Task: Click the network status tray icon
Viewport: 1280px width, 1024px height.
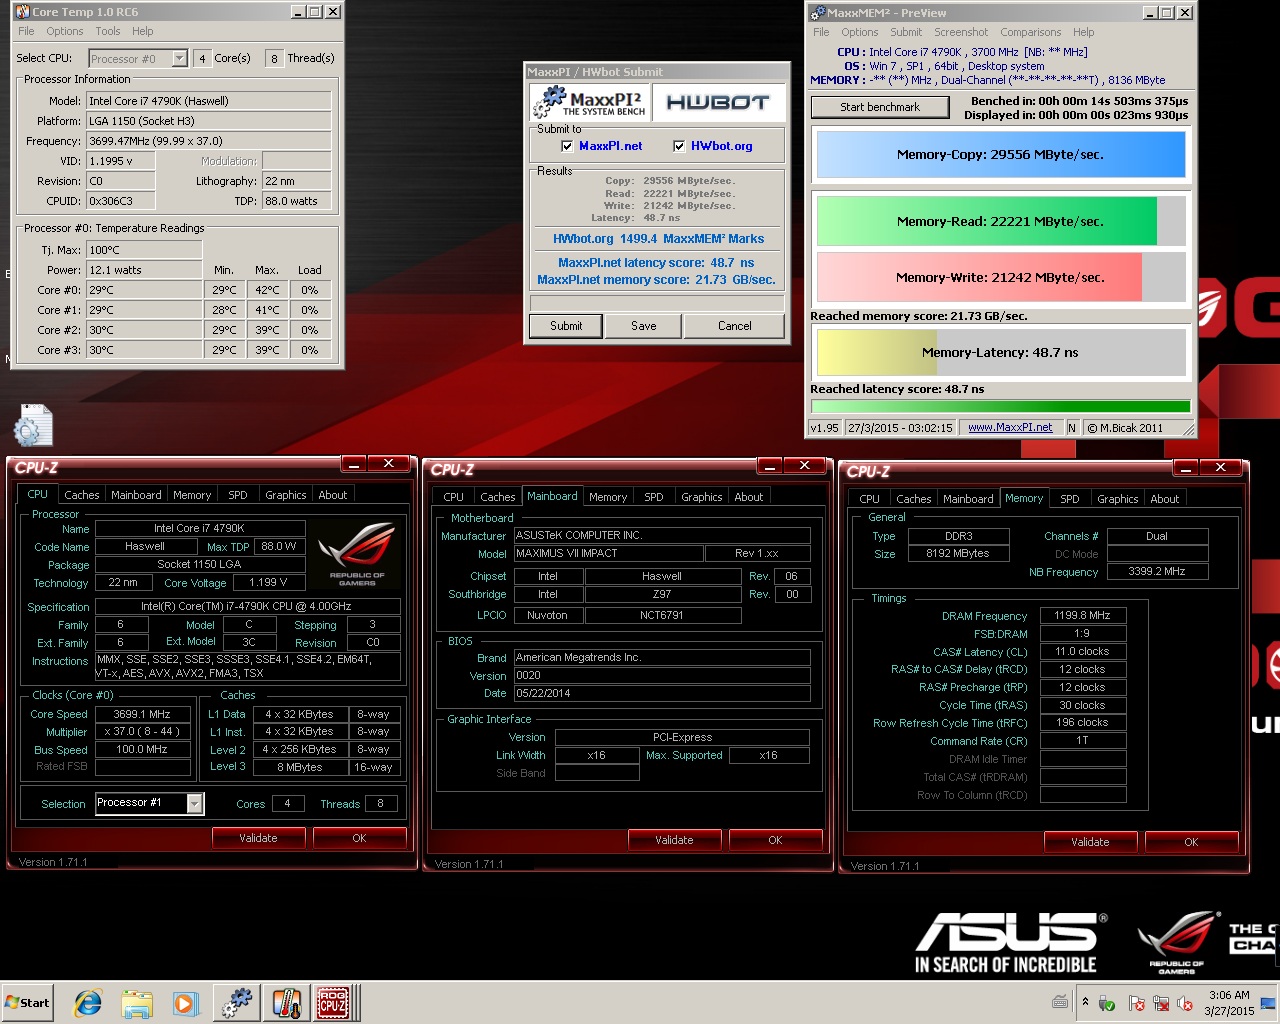Action: pos(1161,1003)
